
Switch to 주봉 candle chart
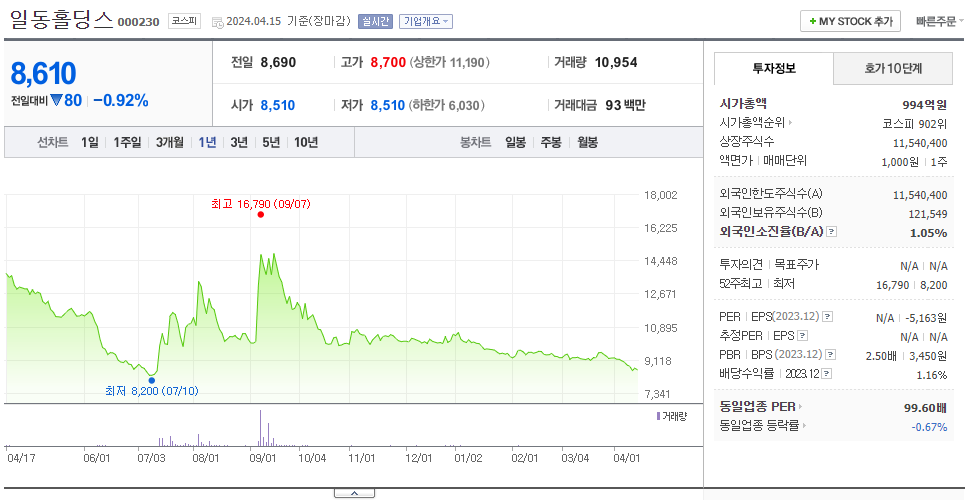click(551, 143)
